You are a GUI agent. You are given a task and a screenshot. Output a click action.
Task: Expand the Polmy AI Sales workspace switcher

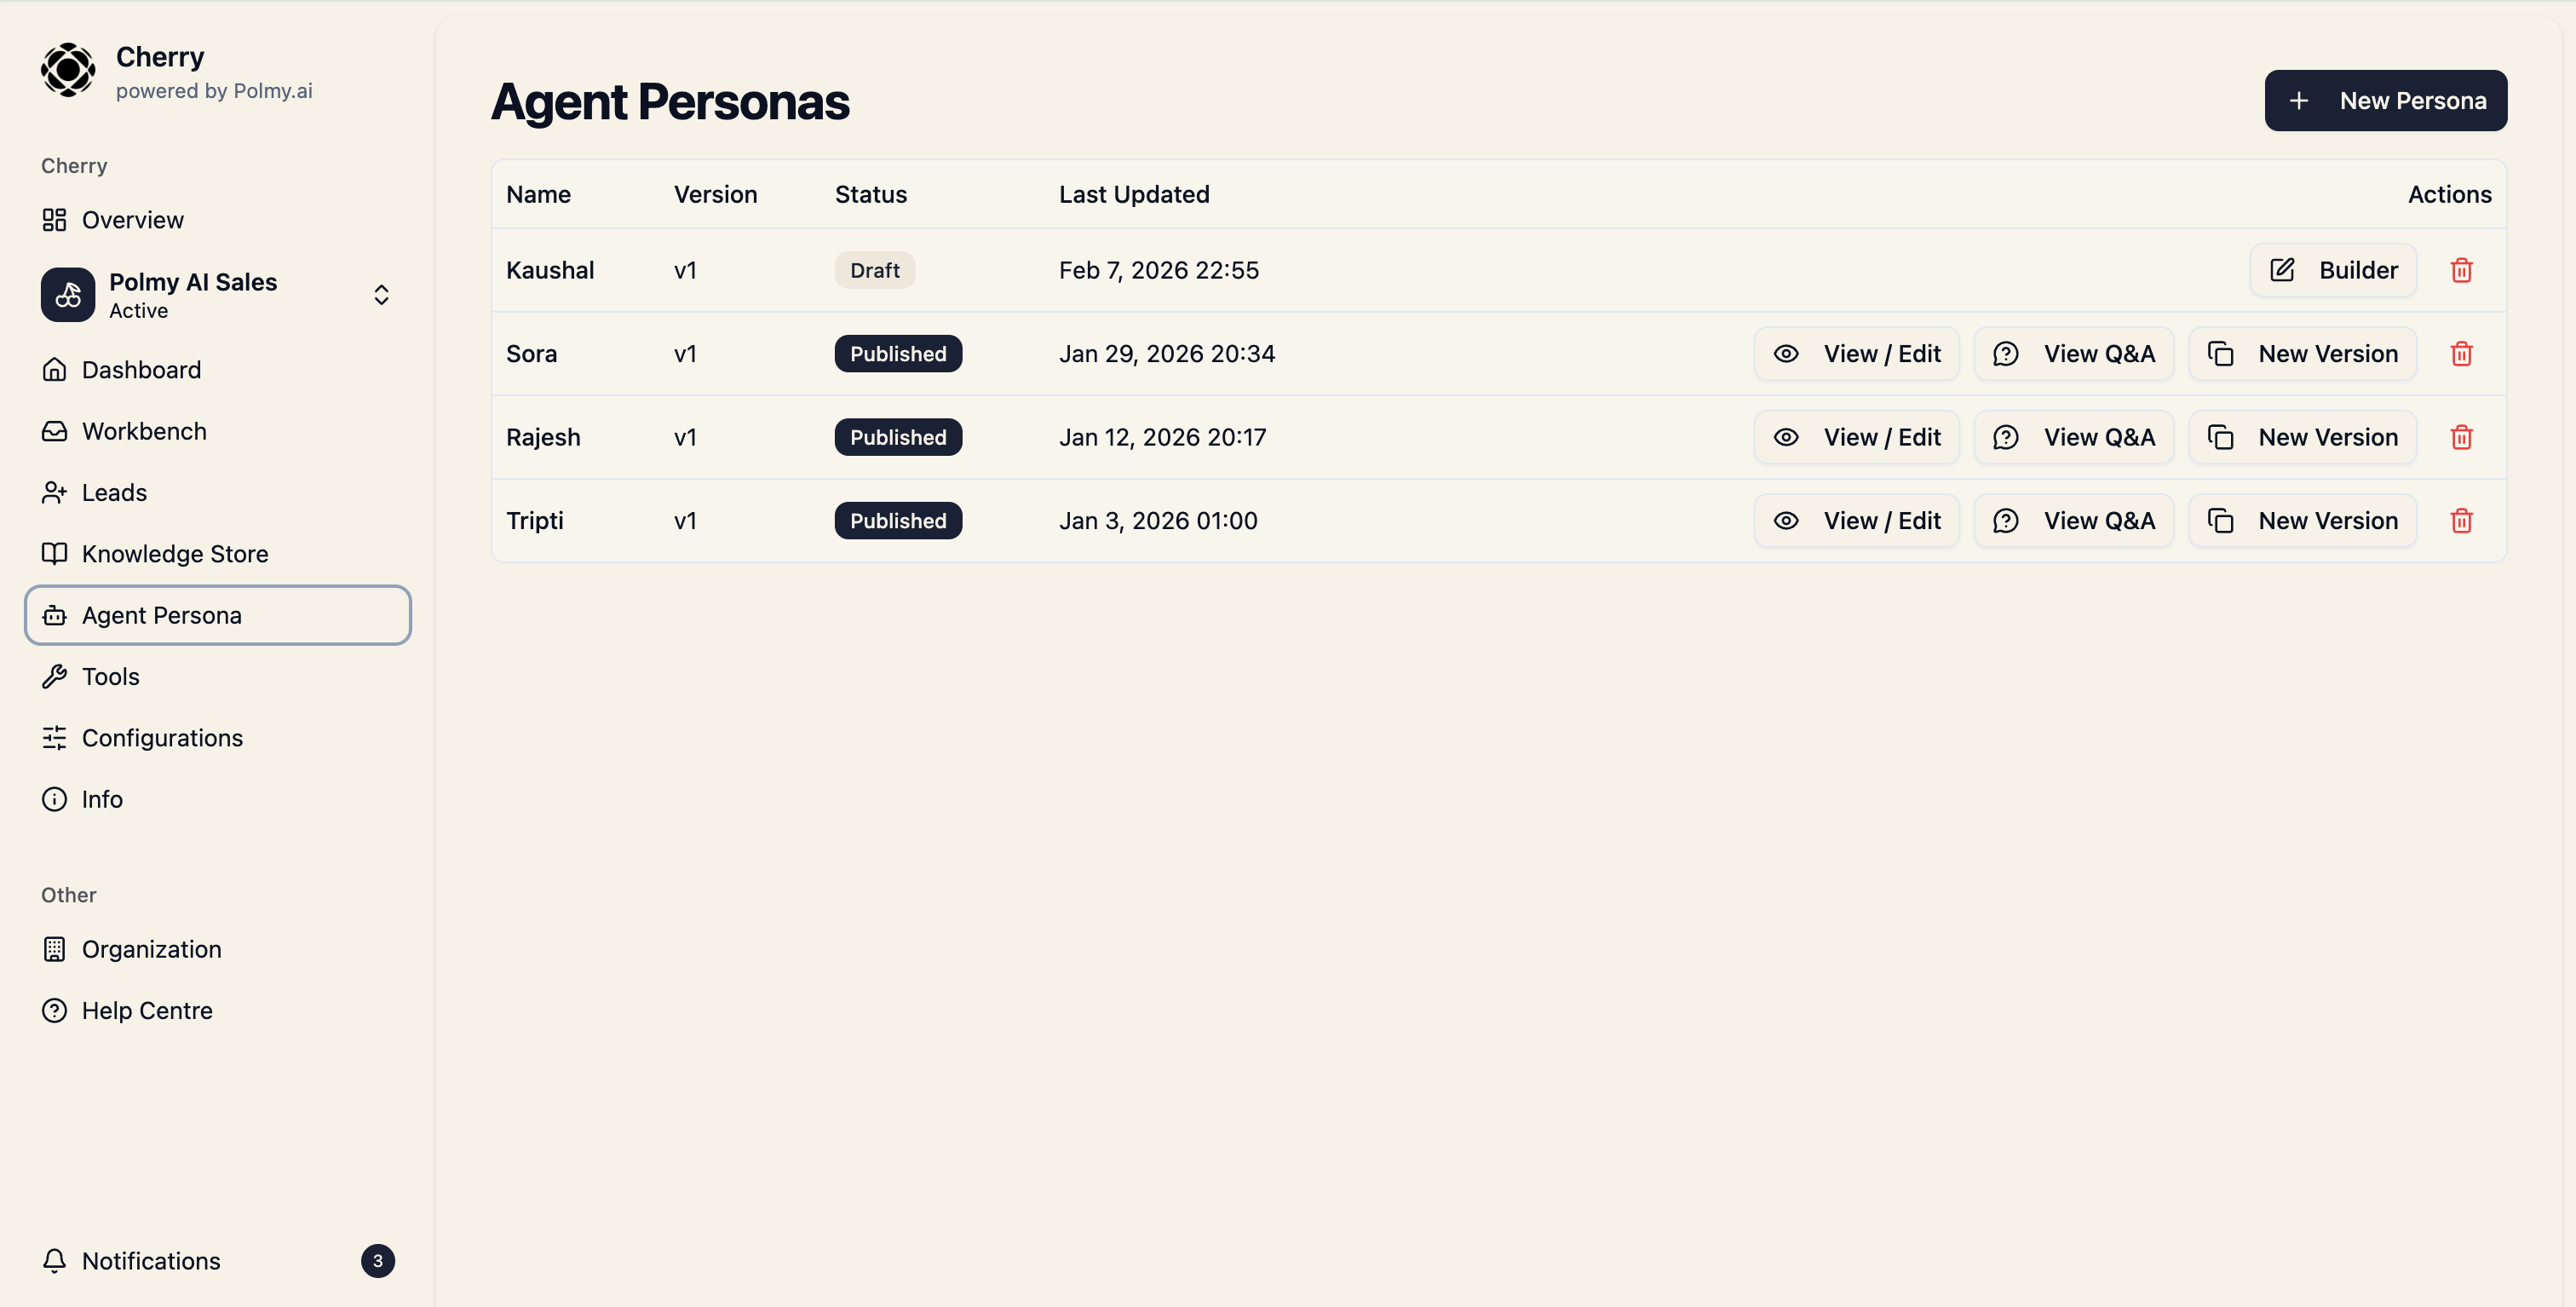pyautogui.click(x=381, y=295)
